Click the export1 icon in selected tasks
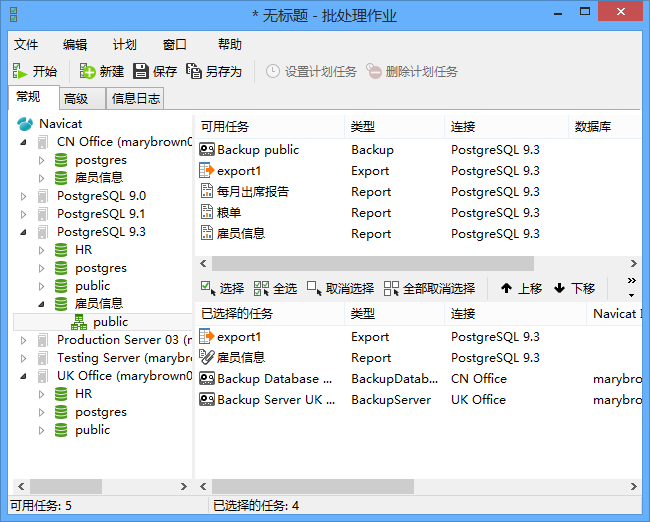The width and height of the screenshot is (650, 522). (x=206, y=336)
